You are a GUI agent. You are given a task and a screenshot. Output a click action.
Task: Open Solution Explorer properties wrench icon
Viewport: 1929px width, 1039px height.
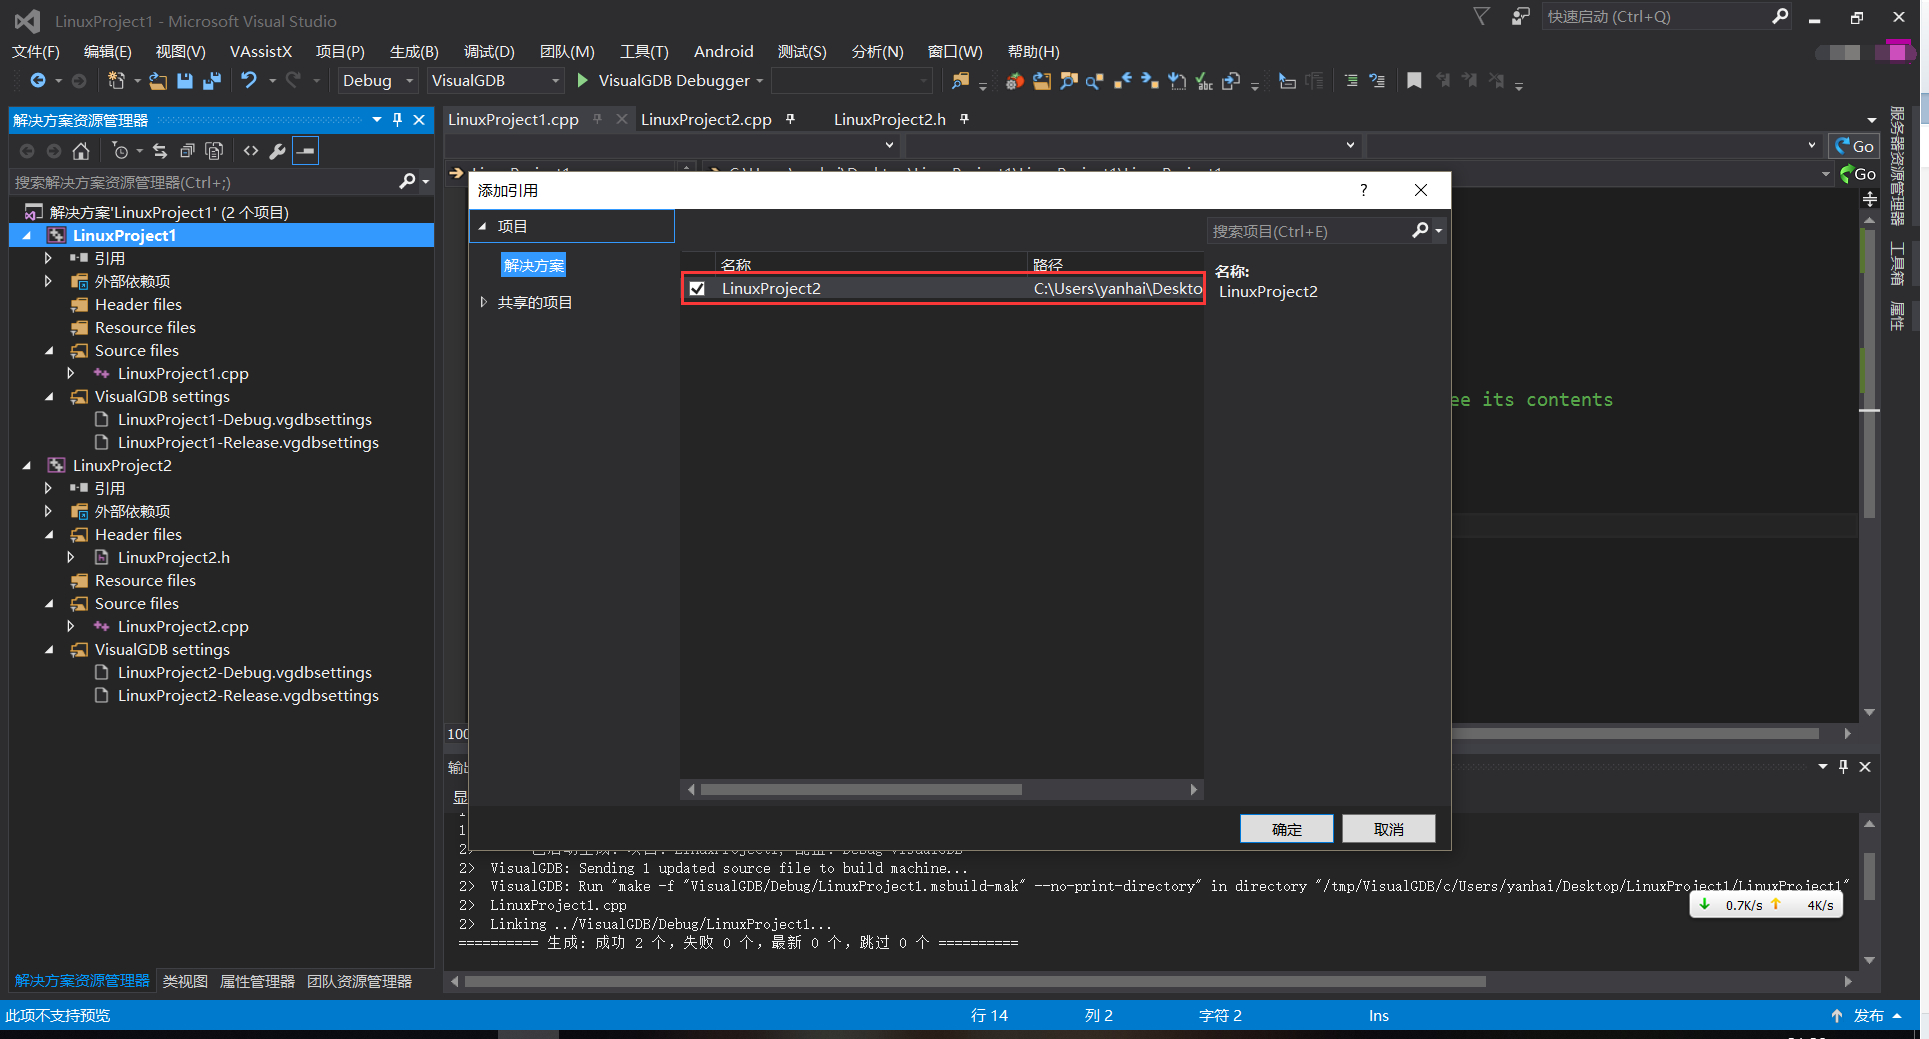277,151
